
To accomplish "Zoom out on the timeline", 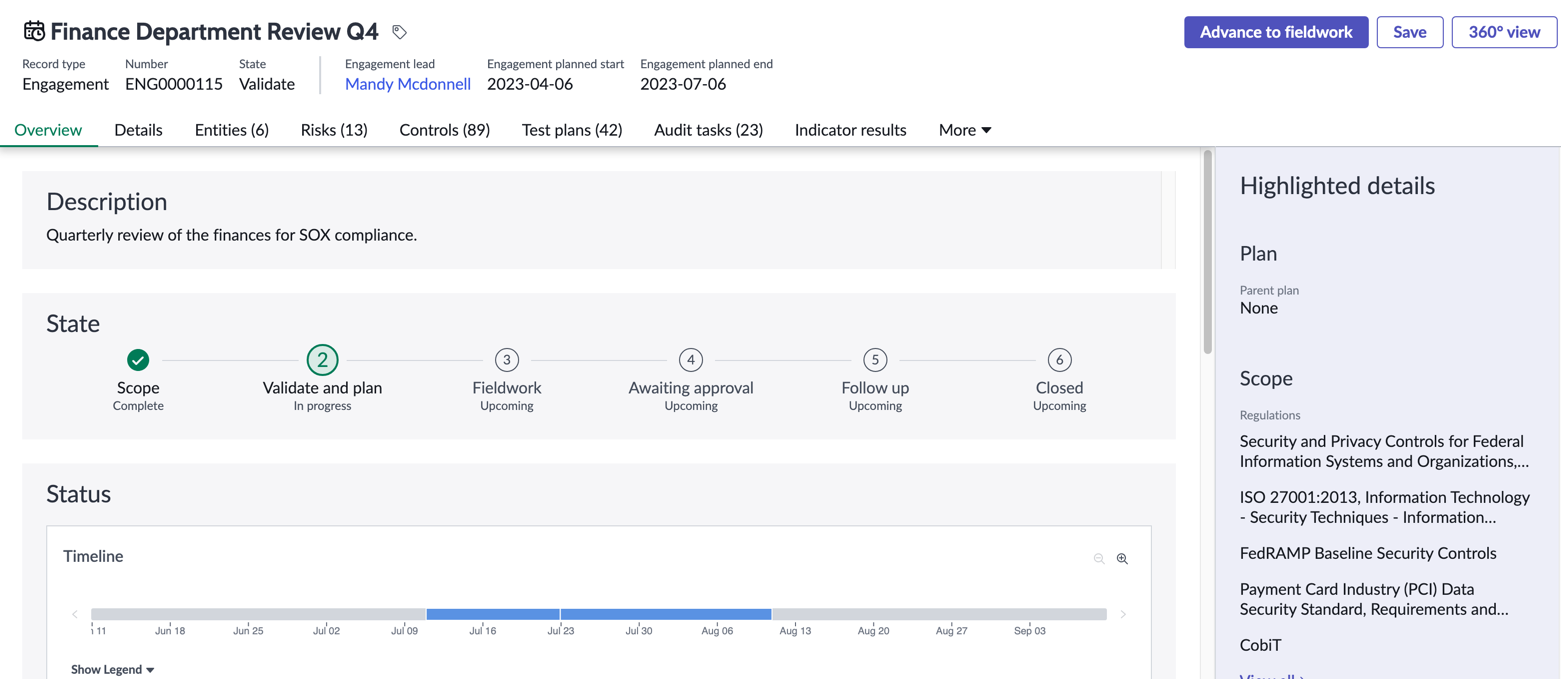I will [1099, 559].
